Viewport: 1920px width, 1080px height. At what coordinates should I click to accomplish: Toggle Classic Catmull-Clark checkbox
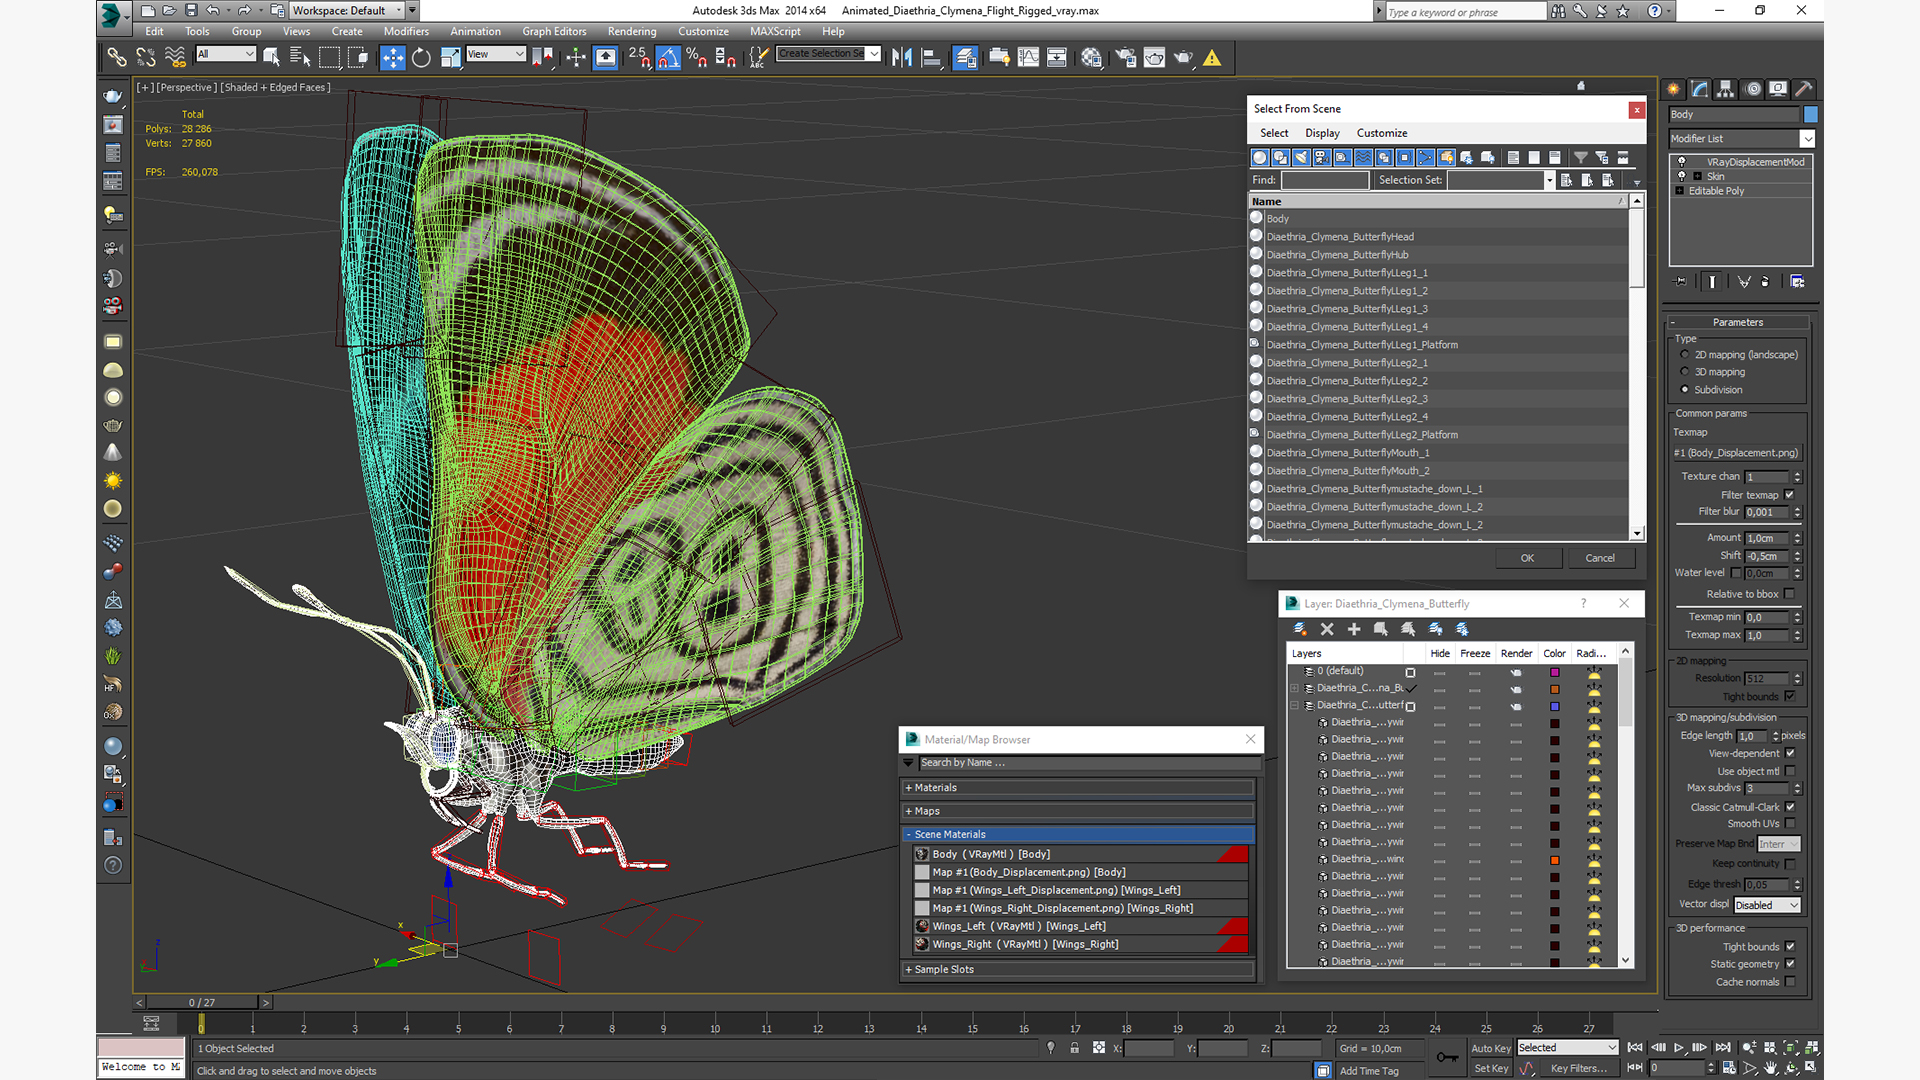pos(1790,807)
